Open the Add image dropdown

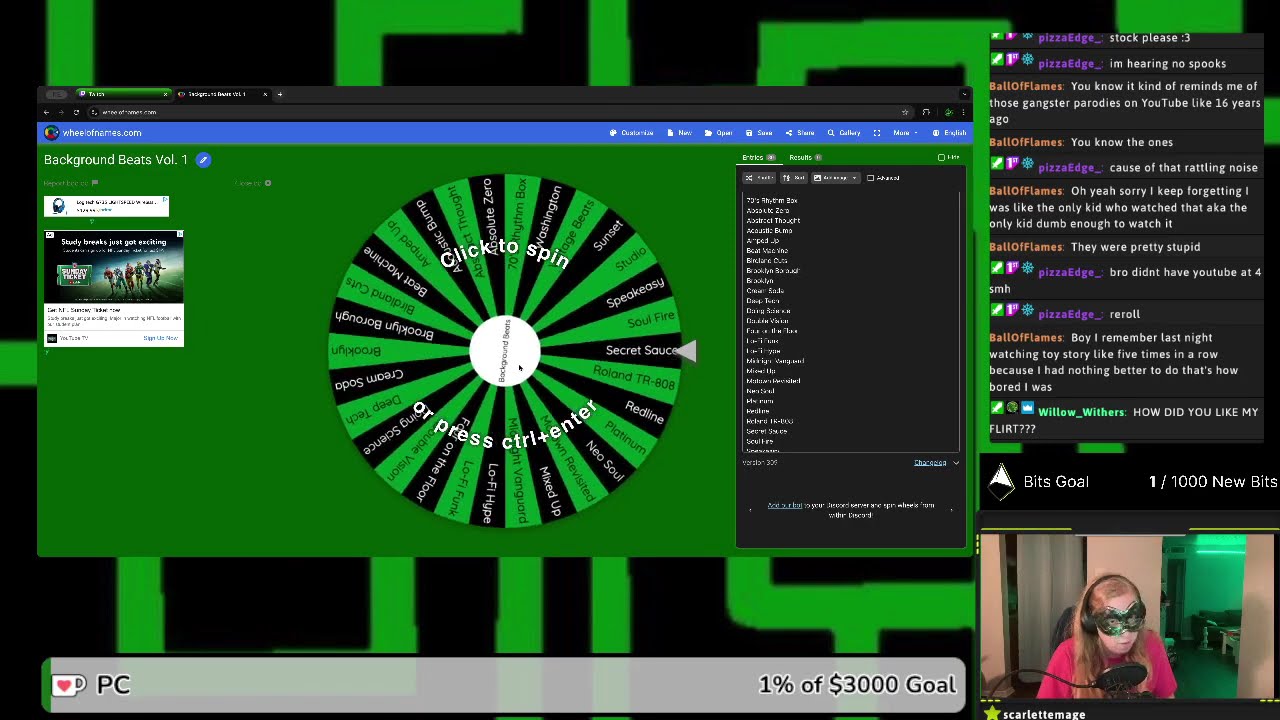pyautogui.click(x=835, y=178)
